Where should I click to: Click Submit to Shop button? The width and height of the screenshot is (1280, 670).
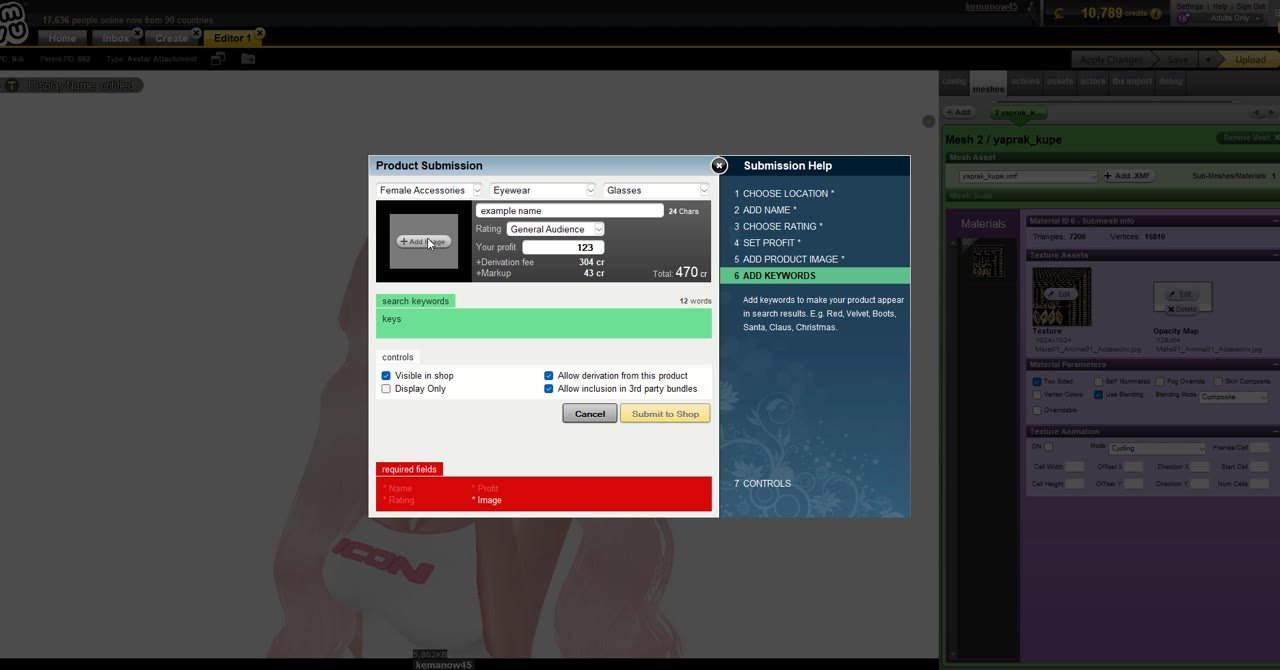(665, 414)
